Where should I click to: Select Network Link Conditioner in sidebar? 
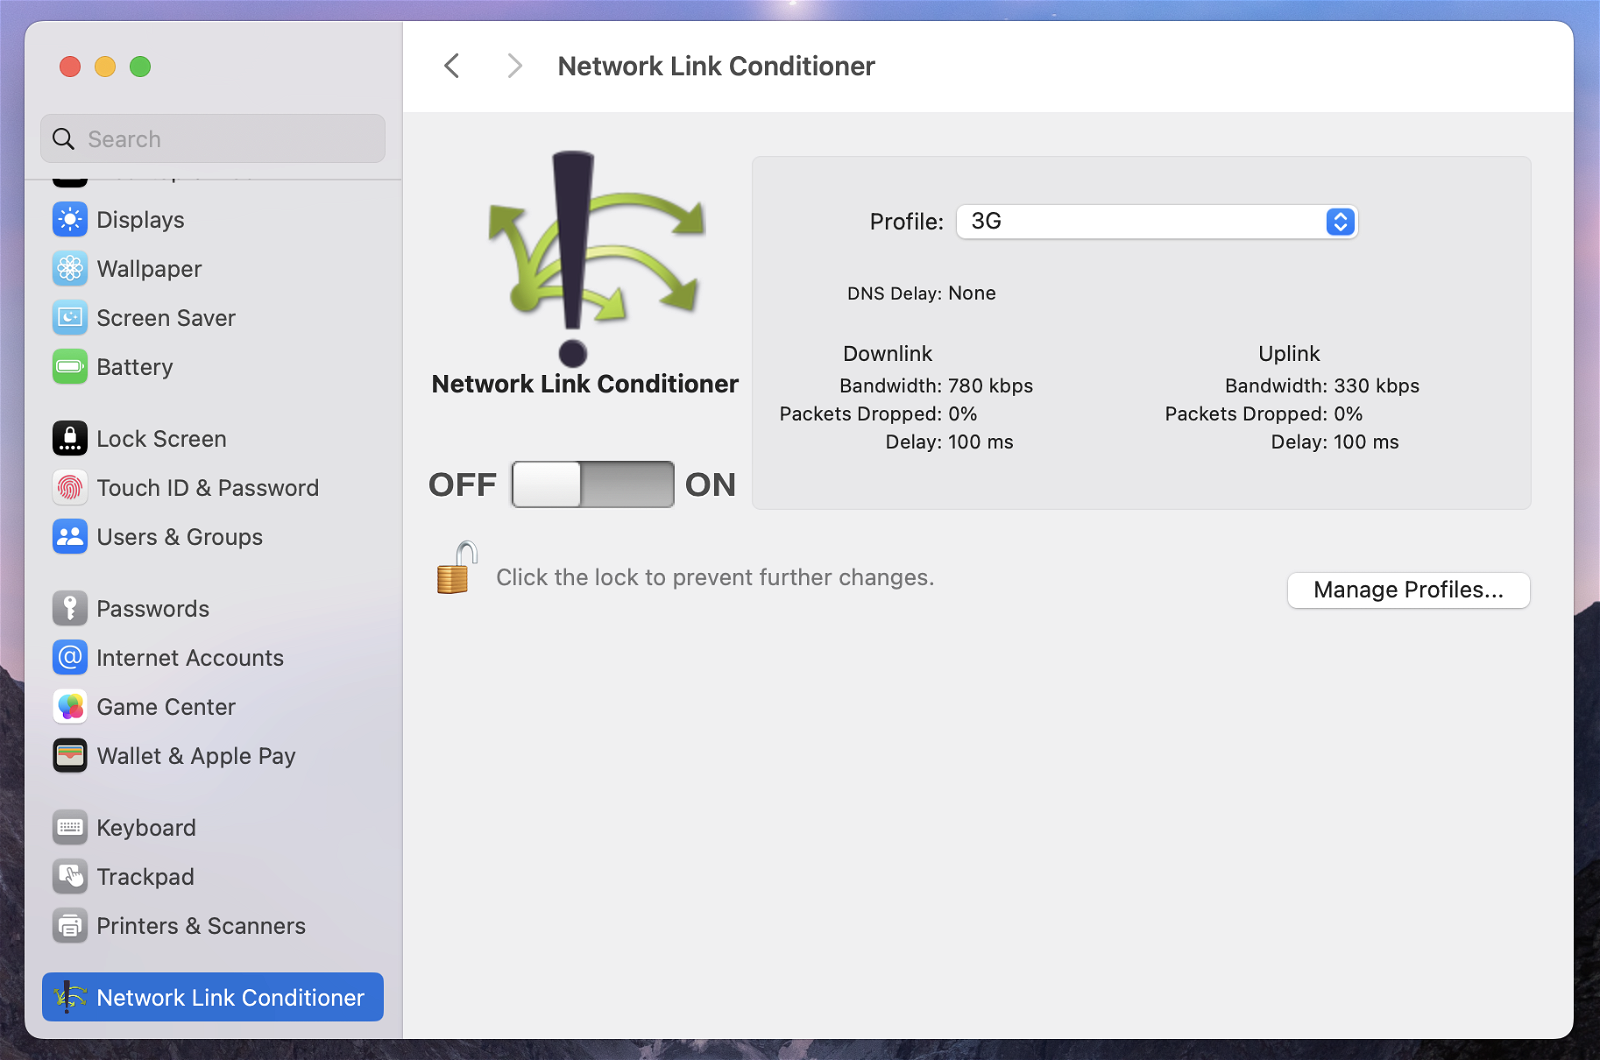point(213,997)
